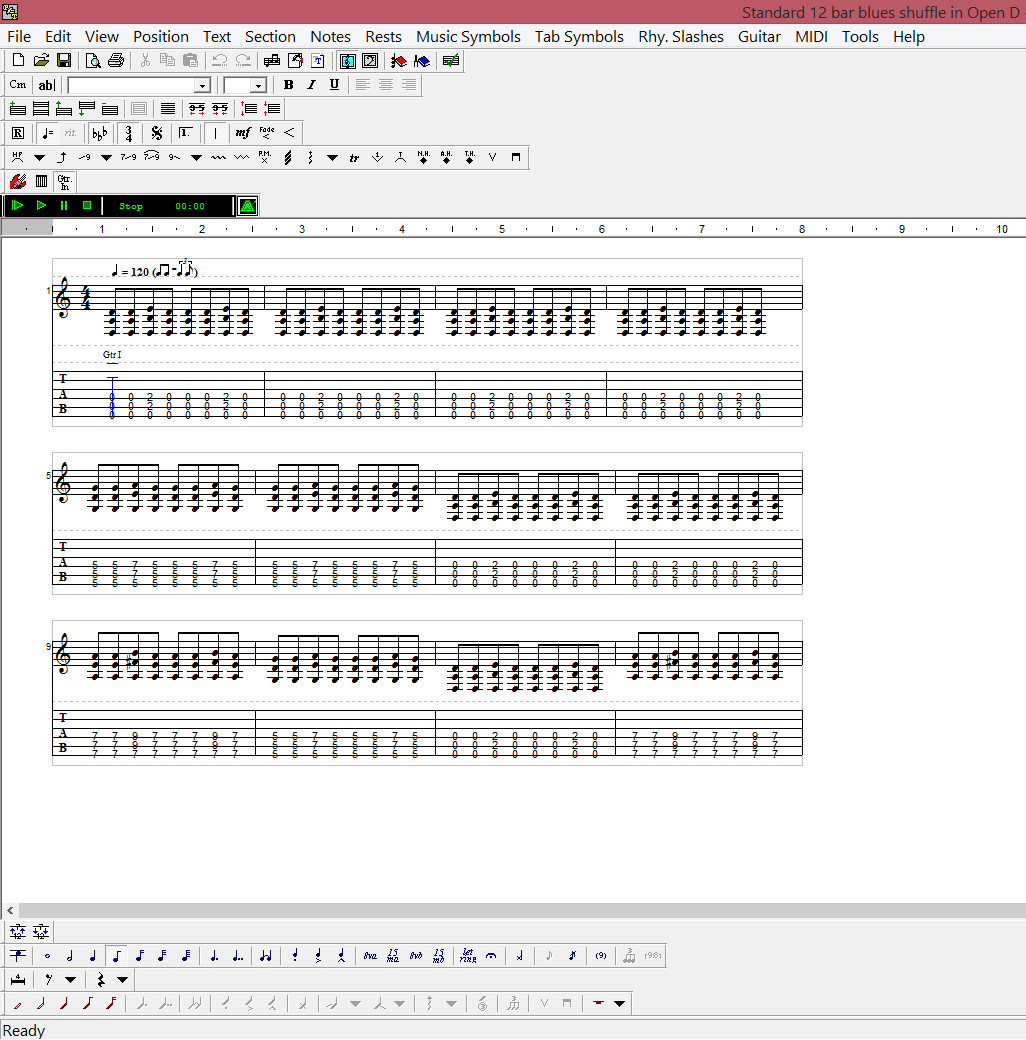Toggle italic text formatting
This screenshot has width=1026, height=1040.
coord(310,85)
